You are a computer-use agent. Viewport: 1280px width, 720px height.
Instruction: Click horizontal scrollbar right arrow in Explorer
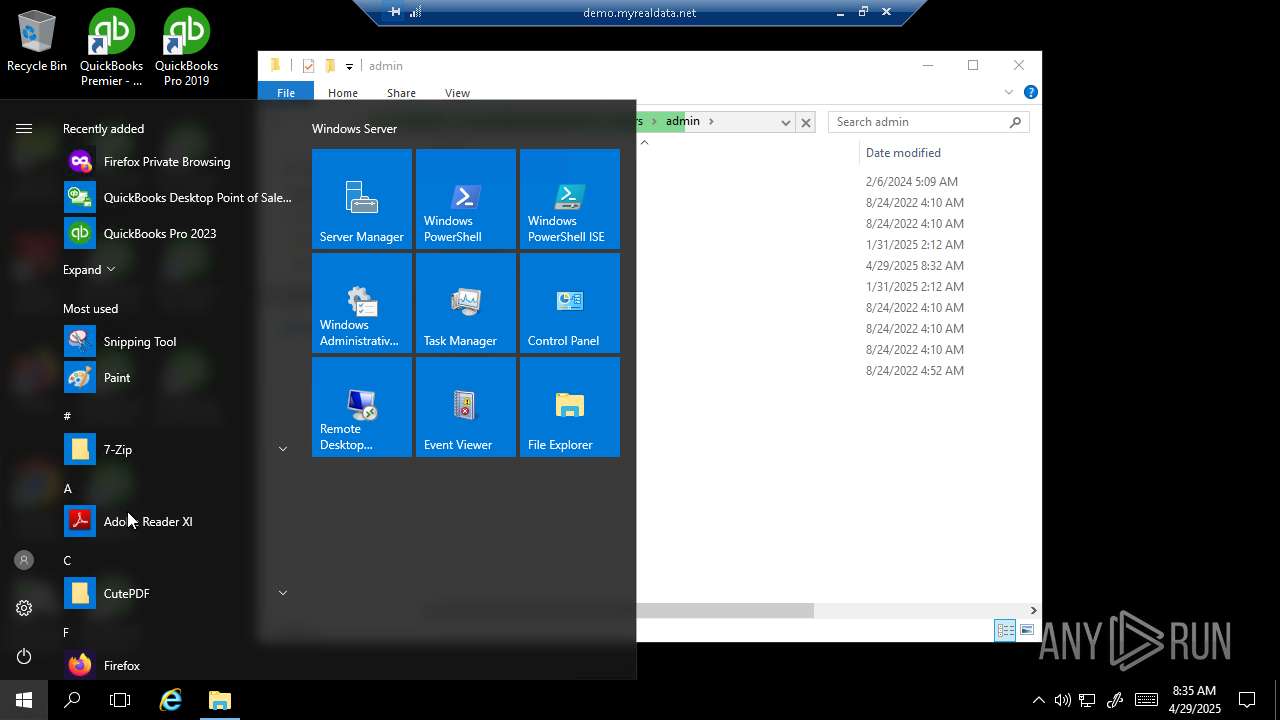tap(1033, 610)
